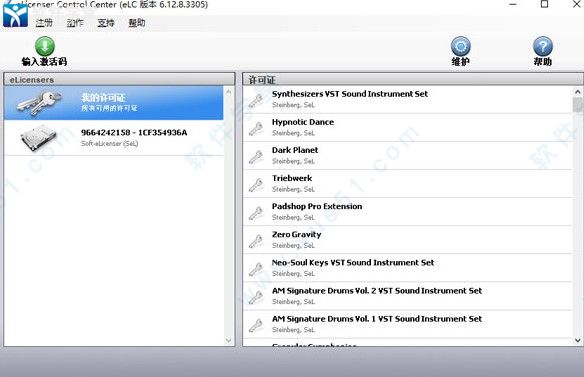This screenshot has width=584, height=377.
Task: Click the licenses list scroll up arrow
Action: [578, 92]
